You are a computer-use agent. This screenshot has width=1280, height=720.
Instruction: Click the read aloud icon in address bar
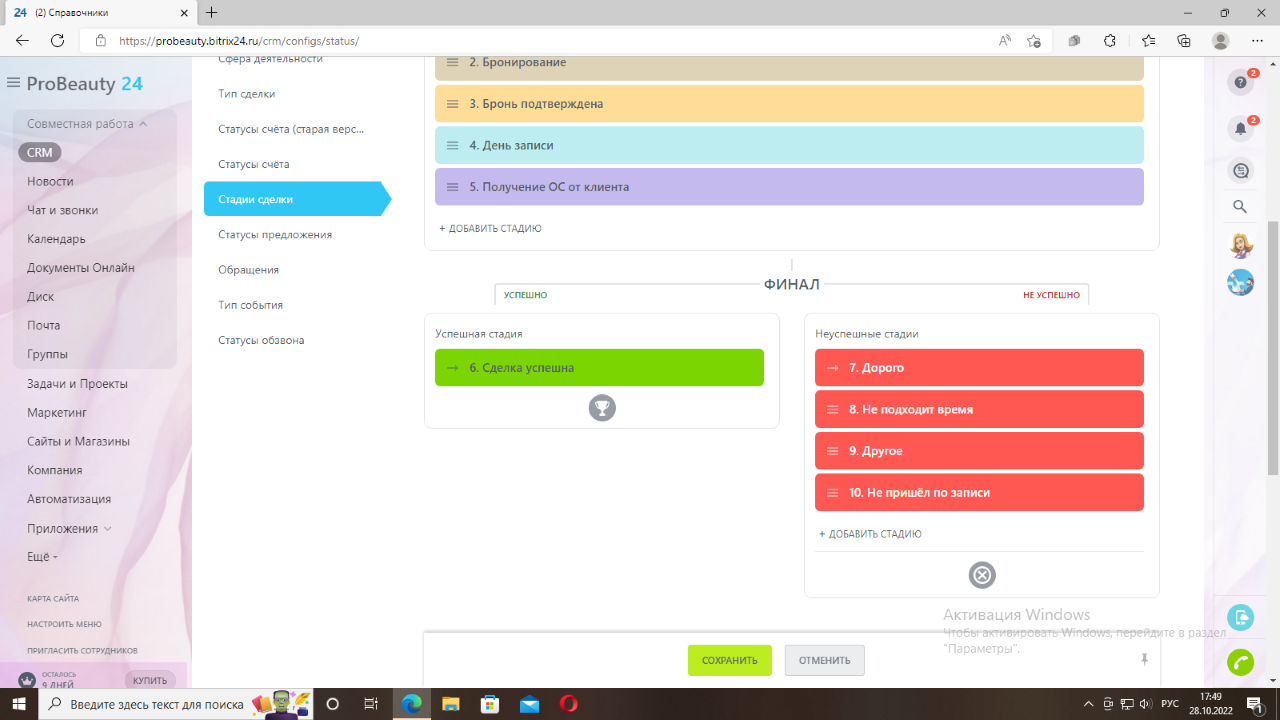pos(1005,41)
